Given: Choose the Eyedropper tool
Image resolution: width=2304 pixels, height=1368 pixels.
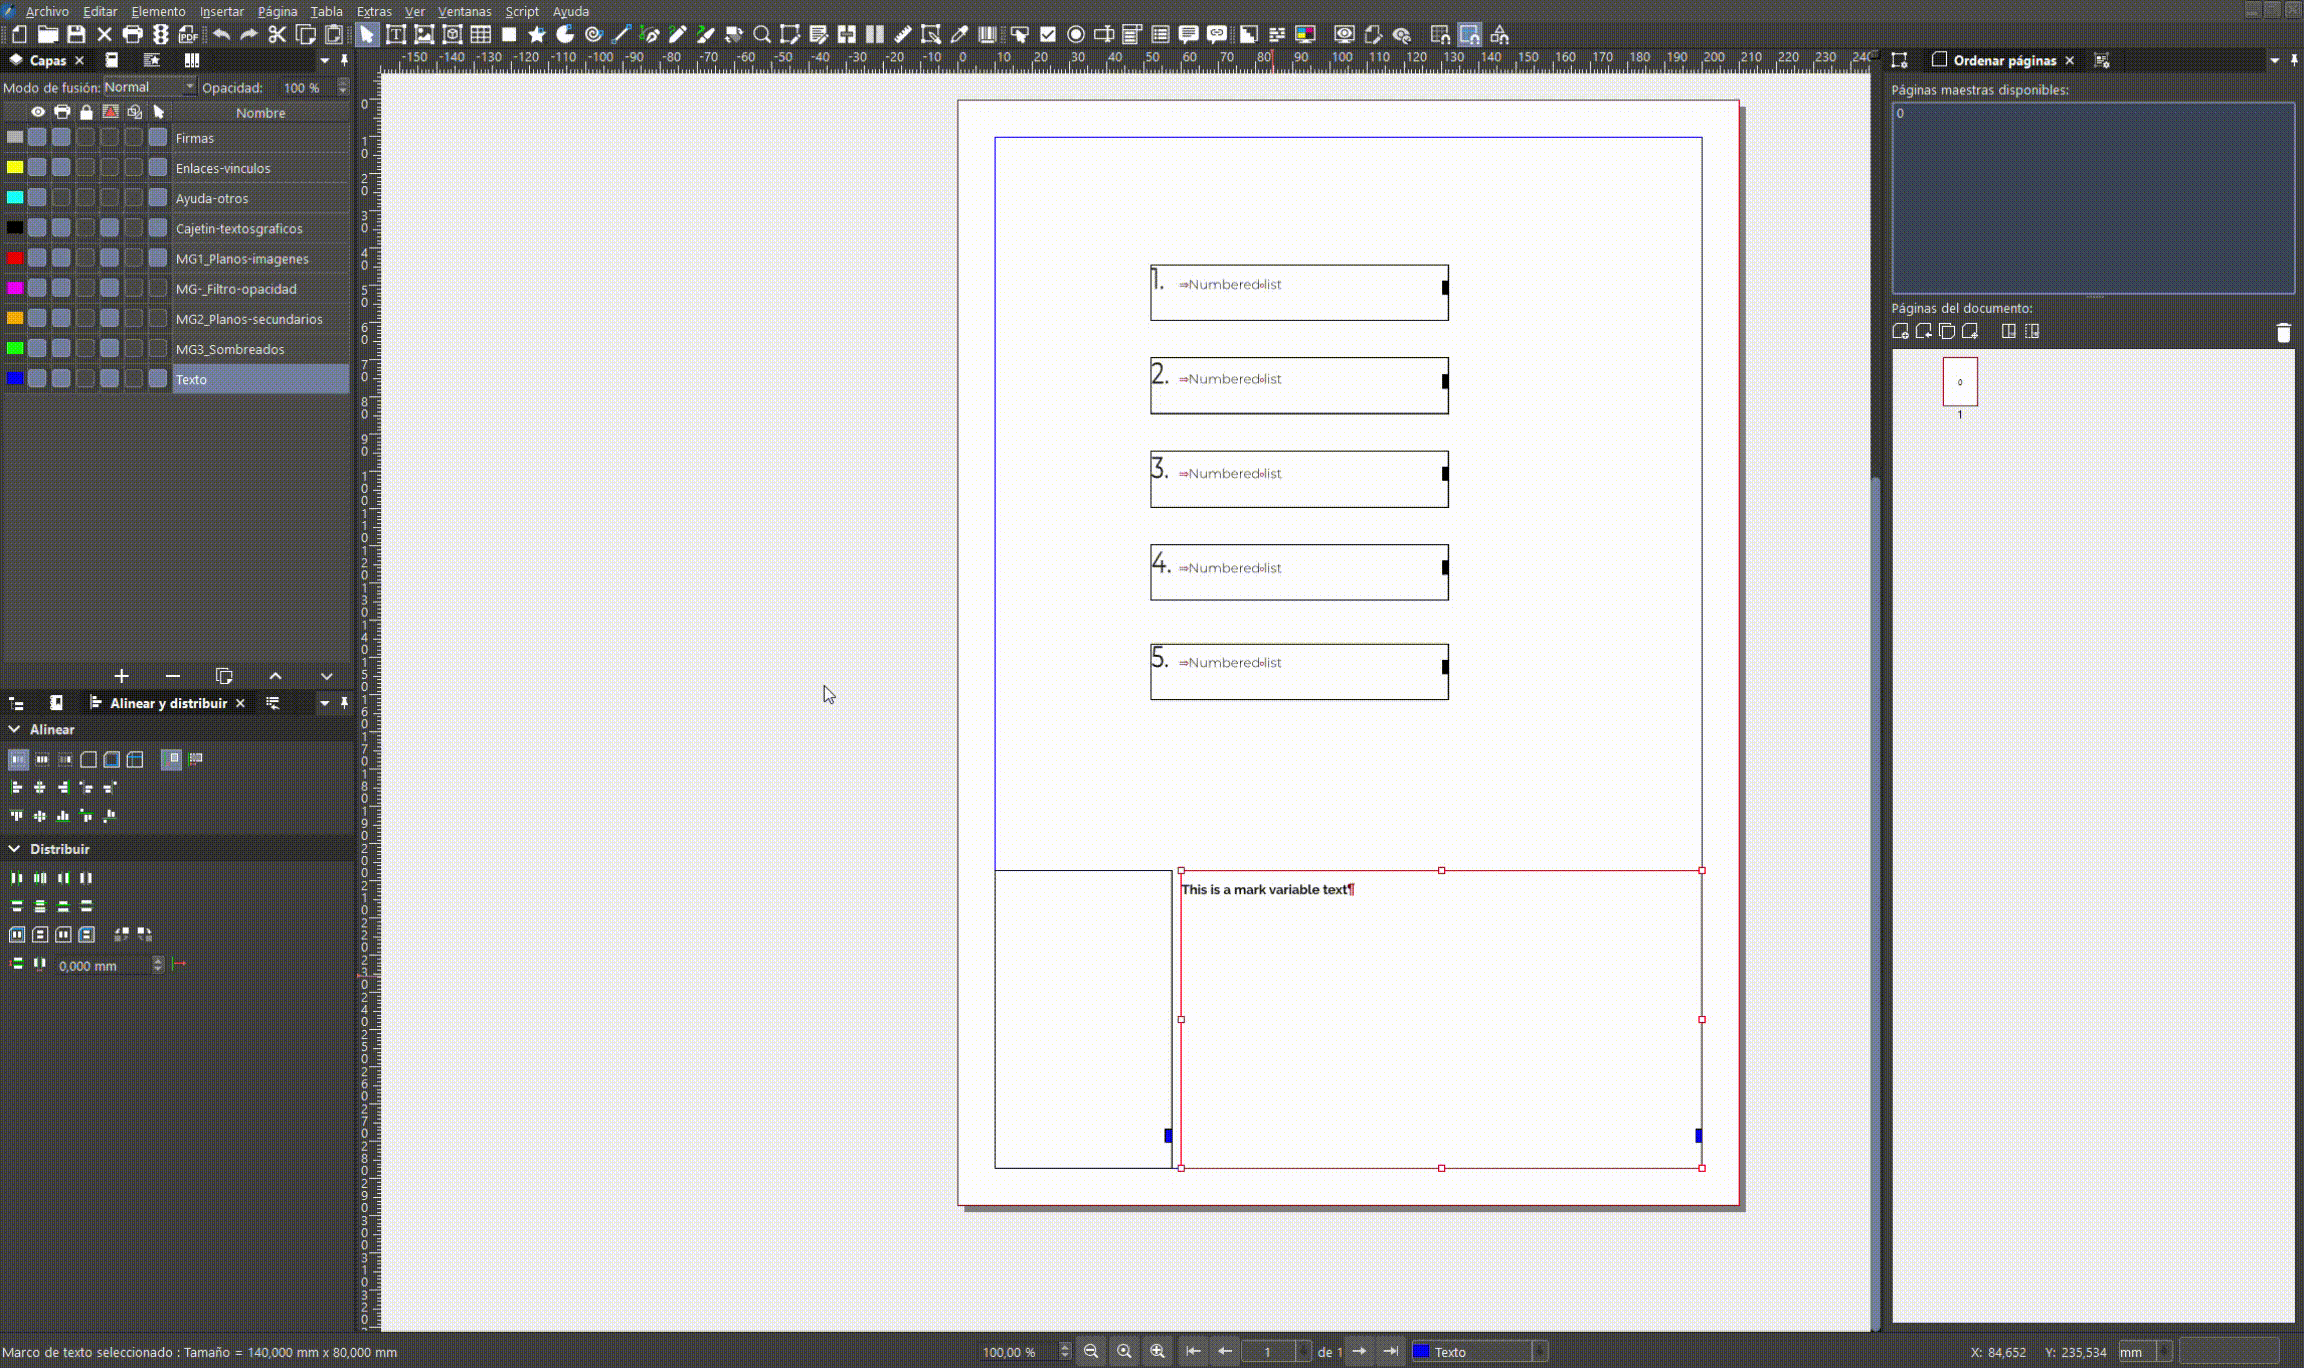Looking at the screenshot, I should point(959,35).
